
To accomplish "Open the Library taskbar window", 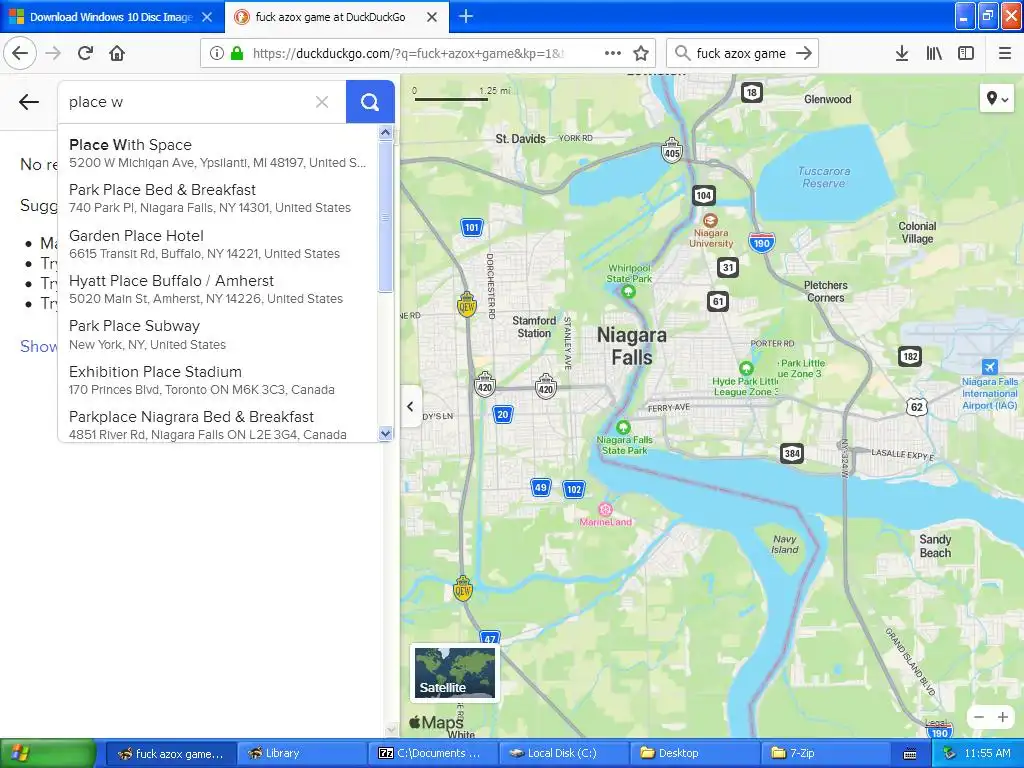I will pyautogui.click(x=300, y=753).
